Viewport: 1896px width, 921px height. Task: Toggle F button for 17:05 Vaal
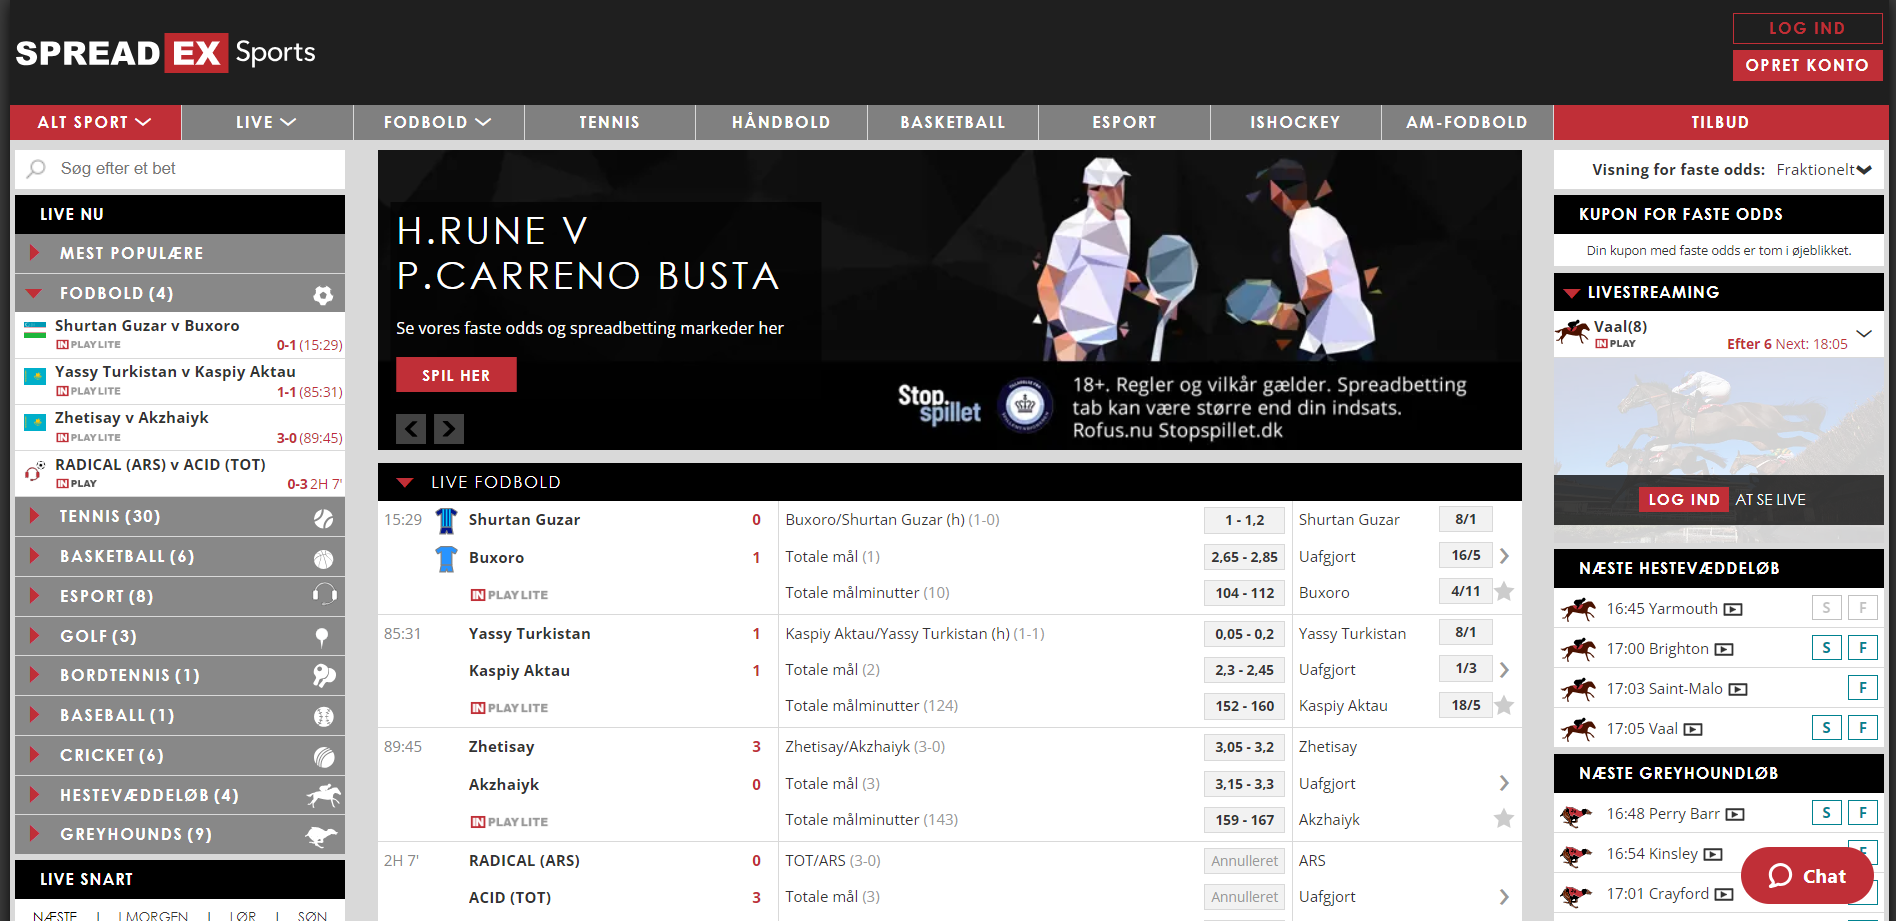(1863, 728)
